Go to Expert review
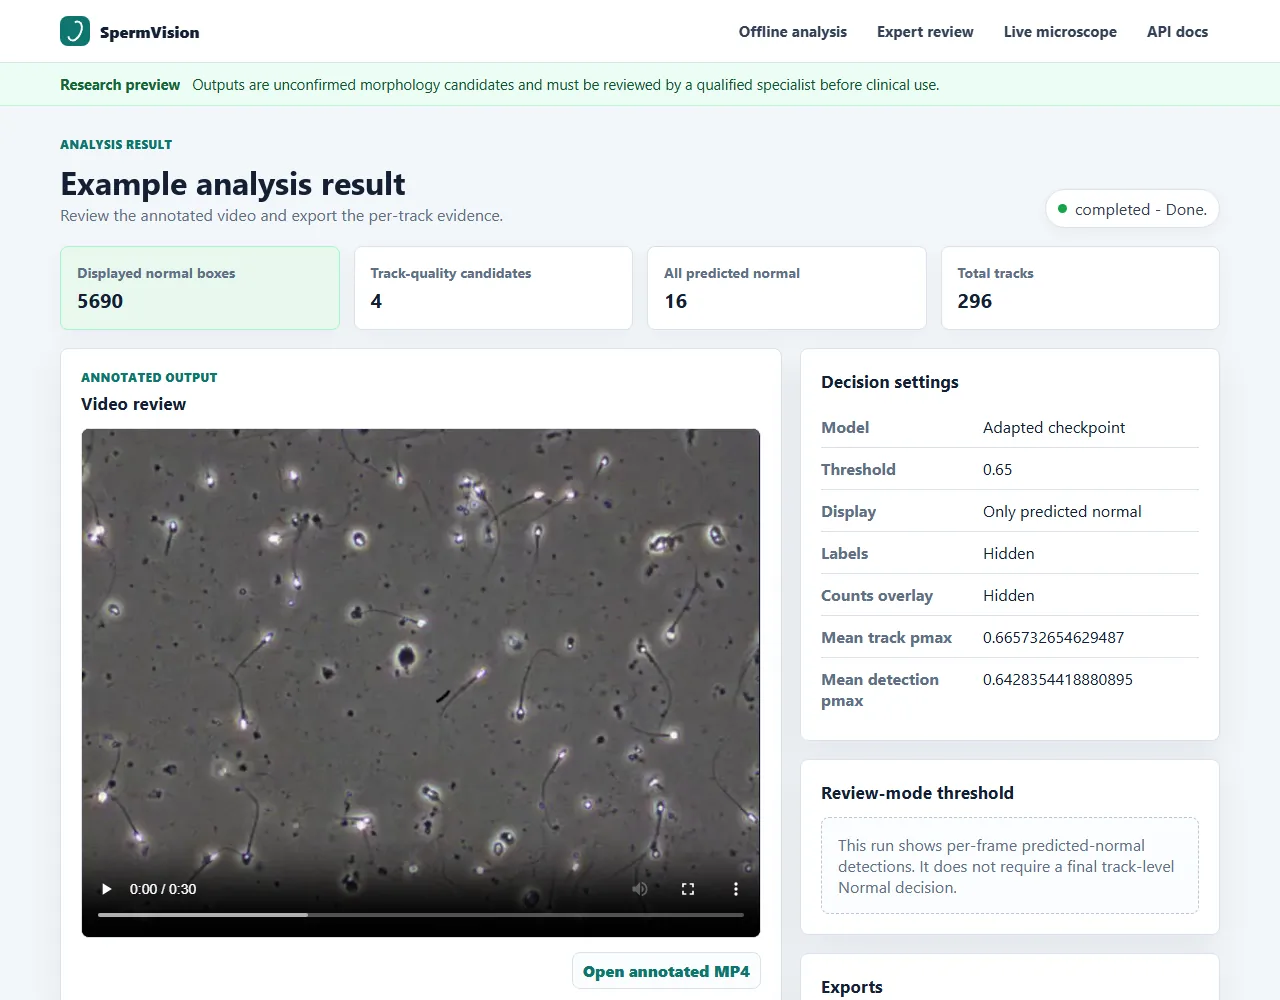 click(925, 32)
